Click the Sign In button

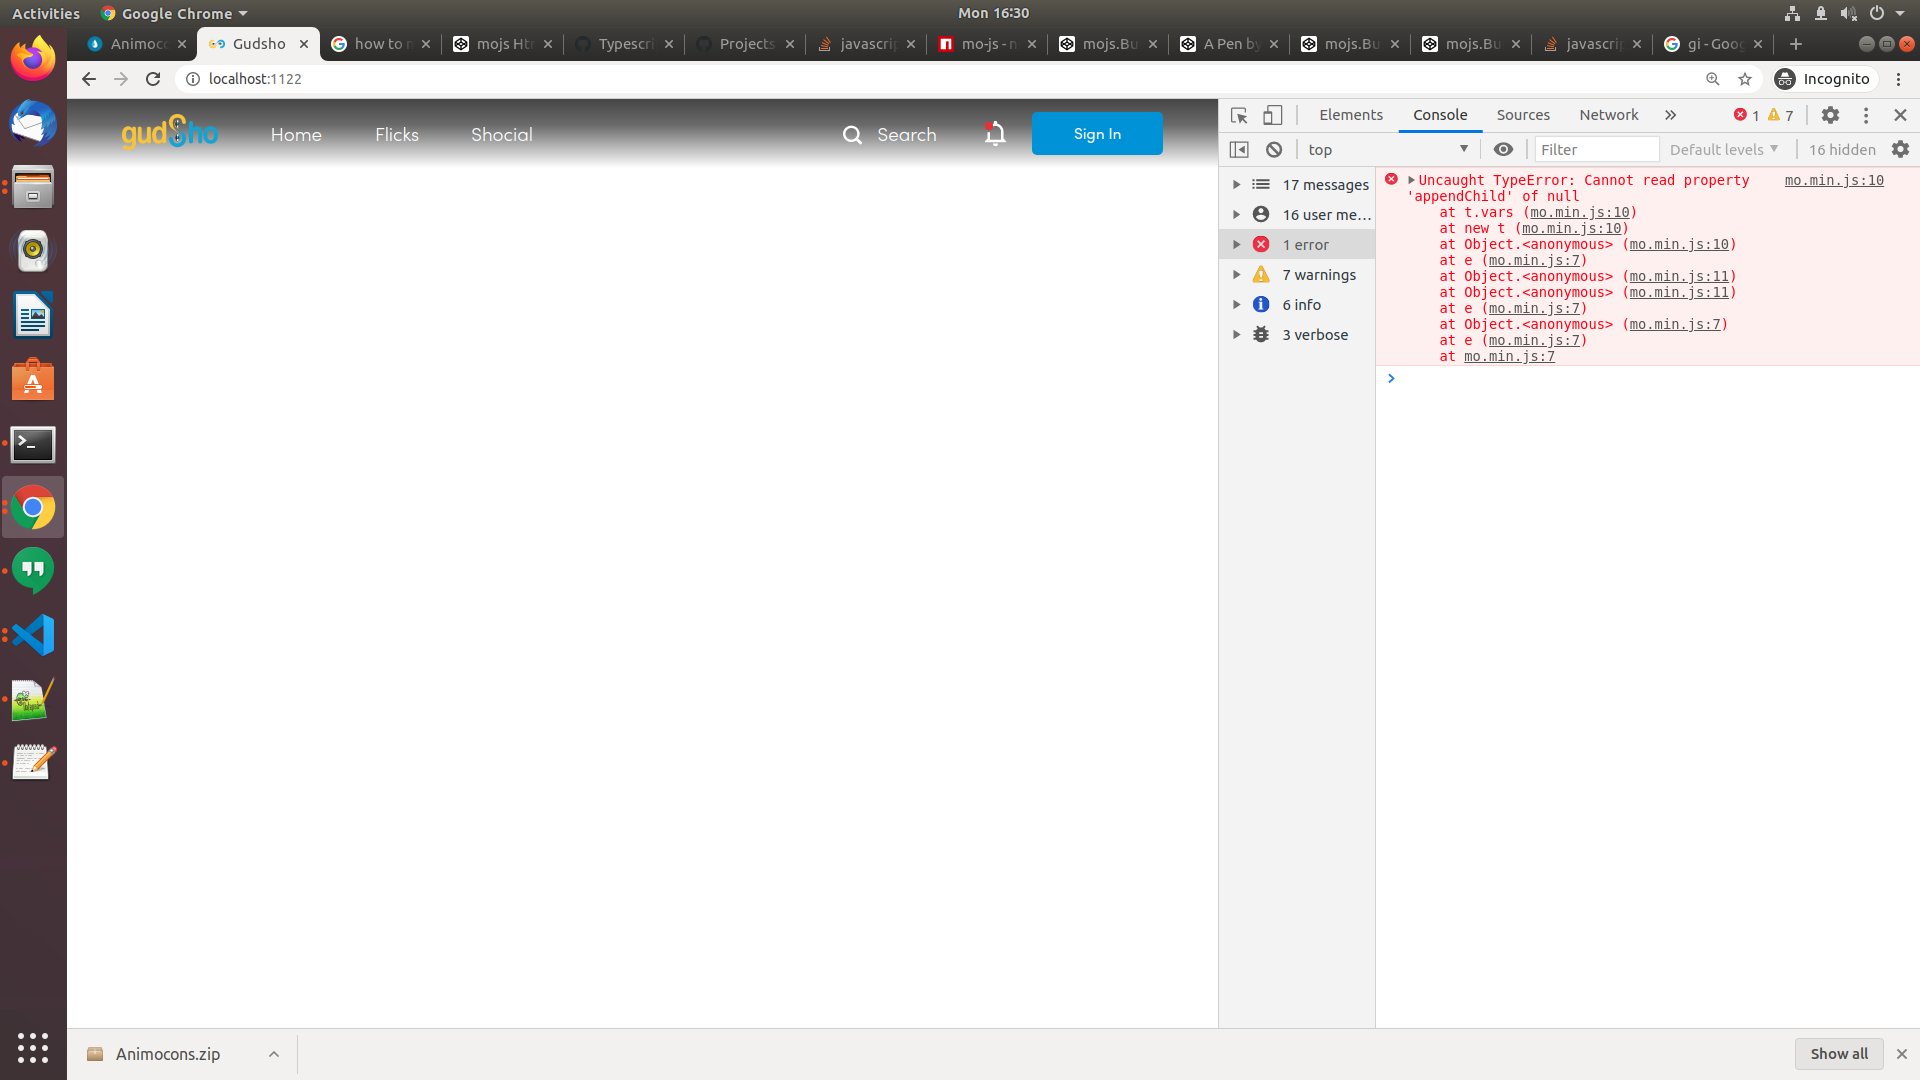click(1096, 133)
